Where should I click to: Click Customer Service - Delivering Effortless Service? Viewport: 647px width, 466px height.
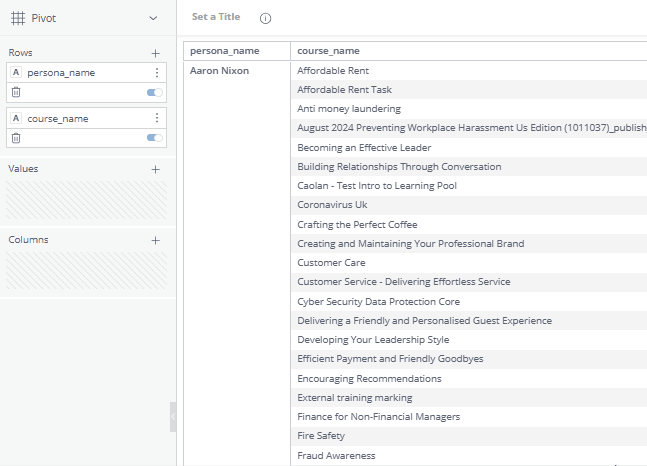click(469, 282)
